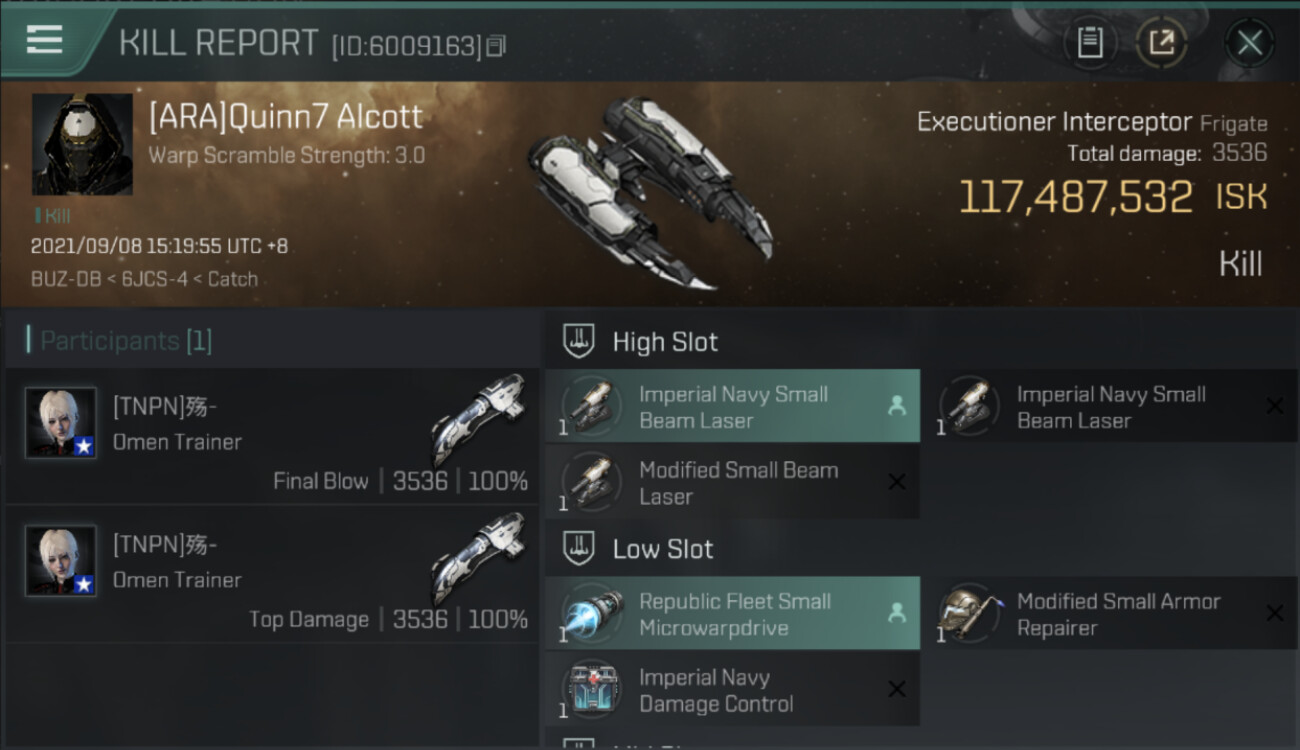The image size is (1300, 750).
Task: Open the hamburger main menu
Action: (45, 40)
